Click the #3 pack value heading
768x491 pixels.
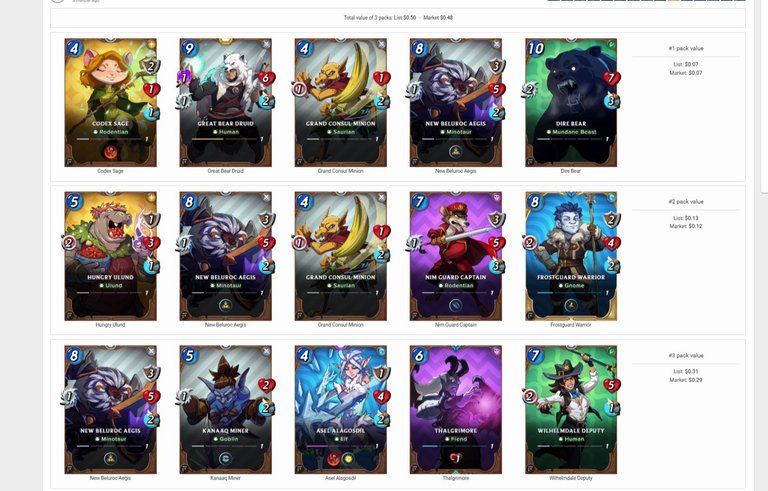pyautogui.click(x=686, y=355)
